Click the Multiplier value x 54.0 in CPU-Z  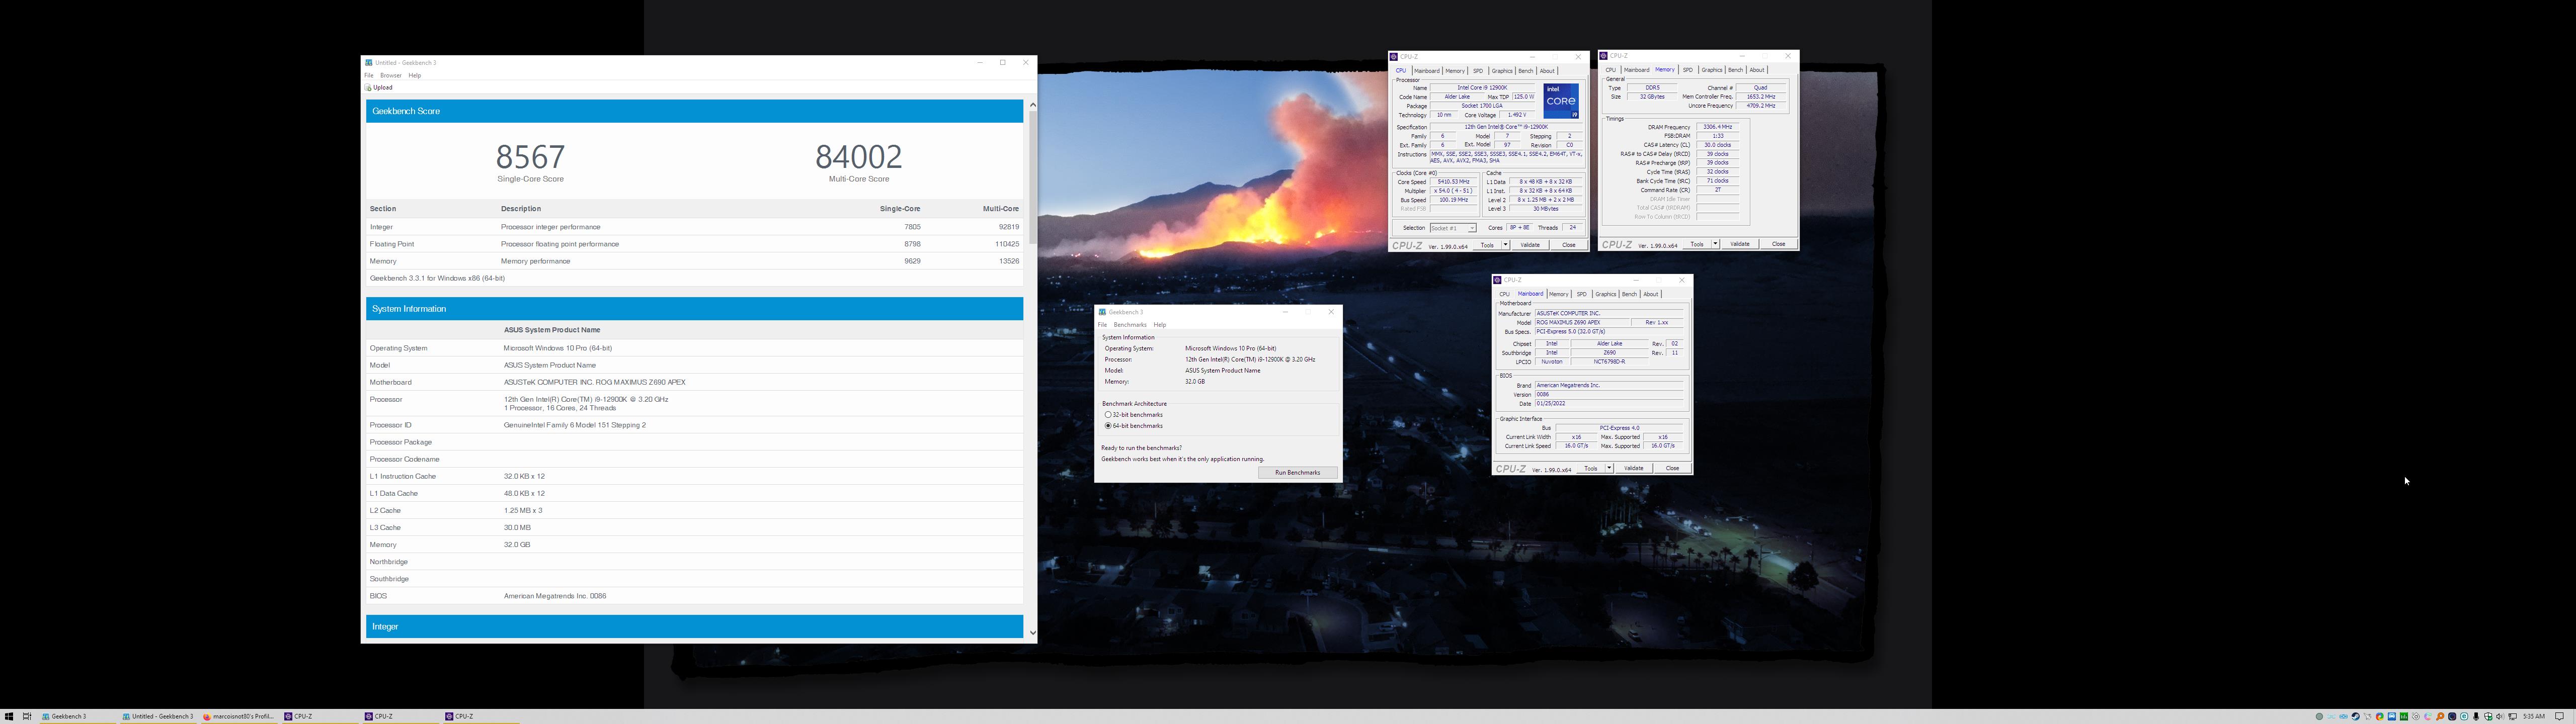(x=1453, y=191)
